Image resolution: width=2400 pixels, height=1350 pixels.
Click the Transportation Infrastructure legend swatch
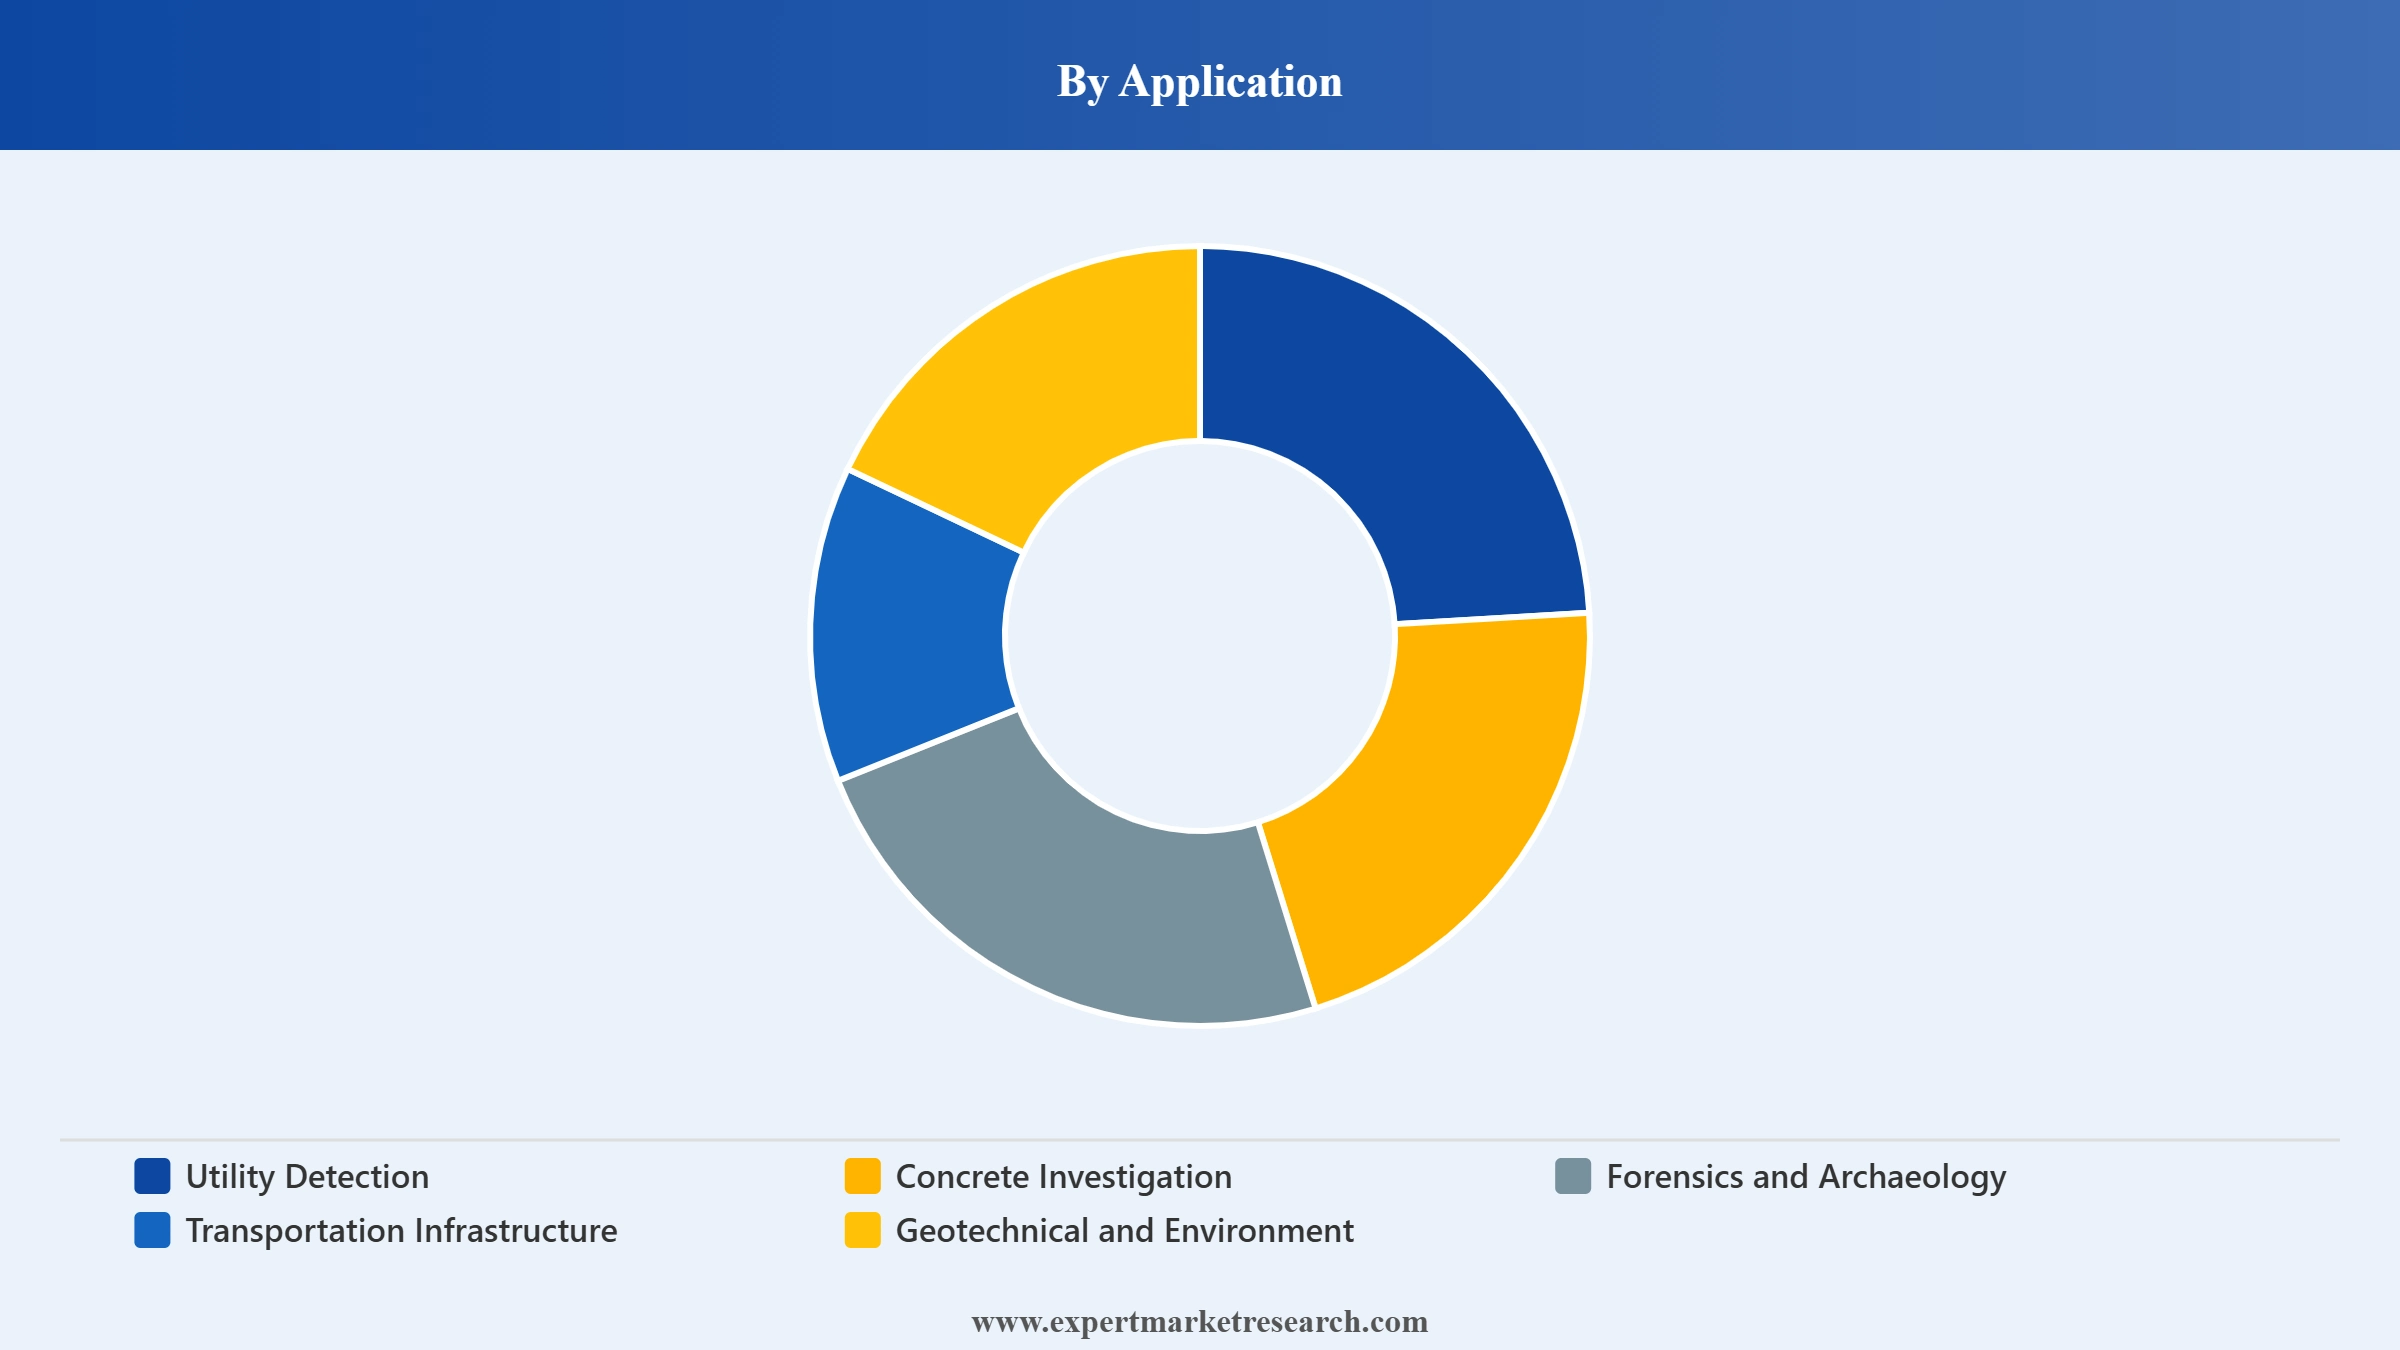click(152, 1230)
